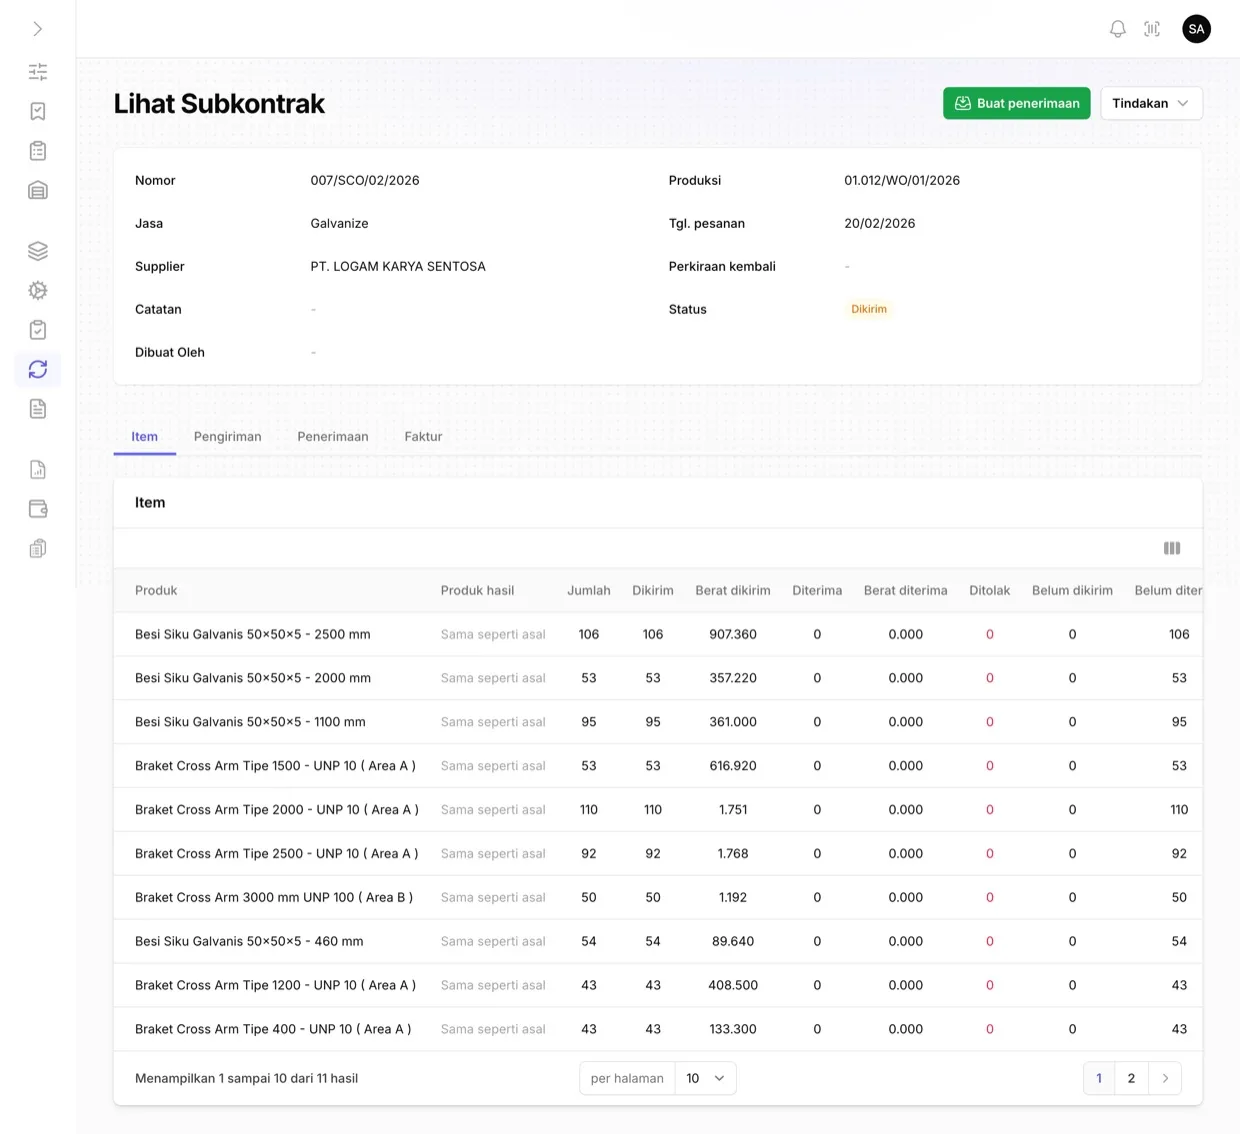Open the clipboard list icon in sidebar
Screen dimensions: 1240x1134
pos(38,151)
